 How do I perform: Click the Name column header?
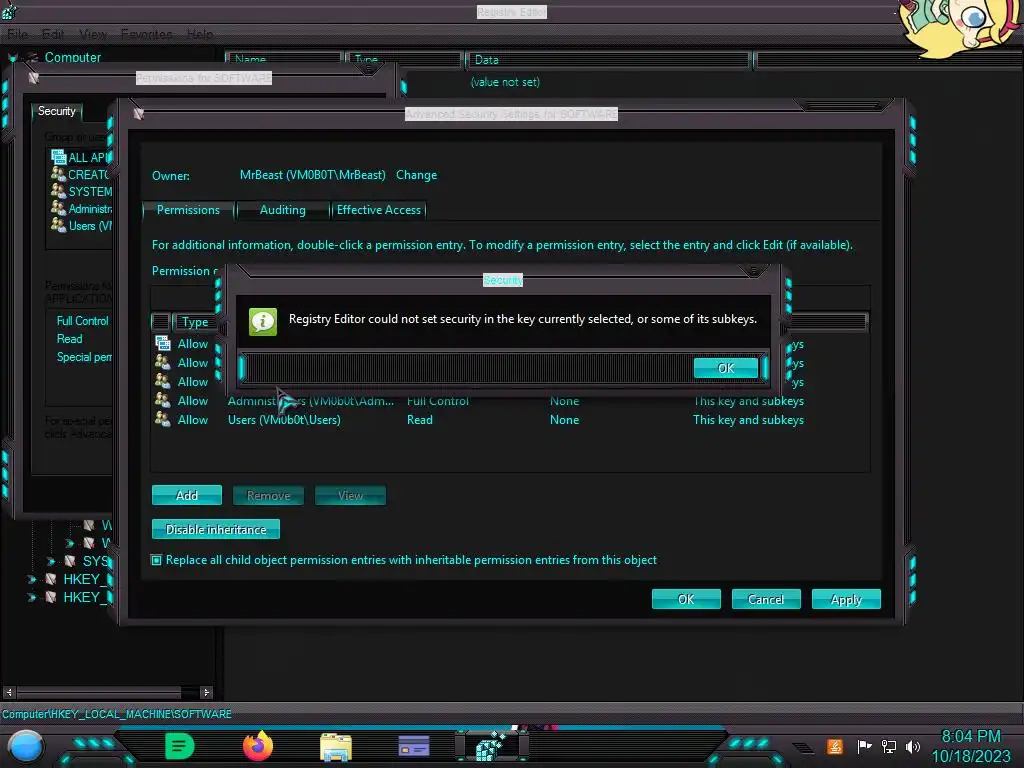pyautogui.click(x=285, y=59)
